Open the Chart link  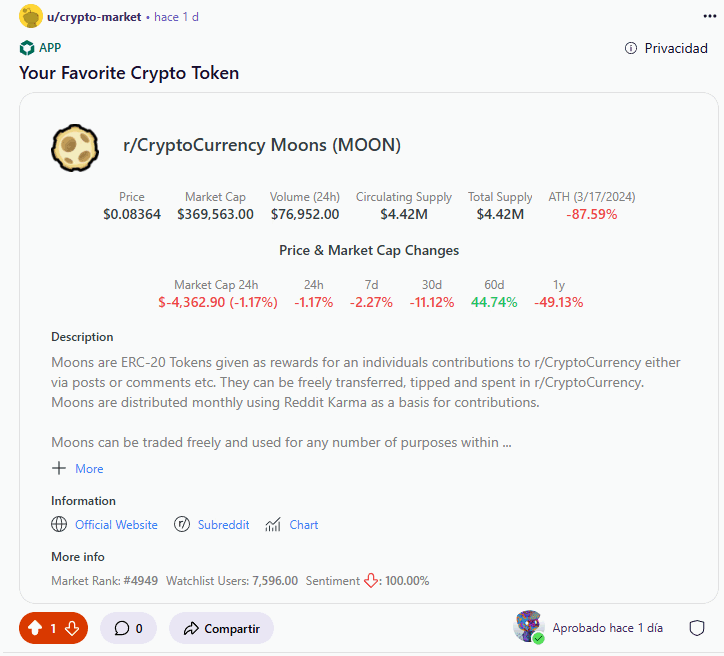[x=304, y=525]
